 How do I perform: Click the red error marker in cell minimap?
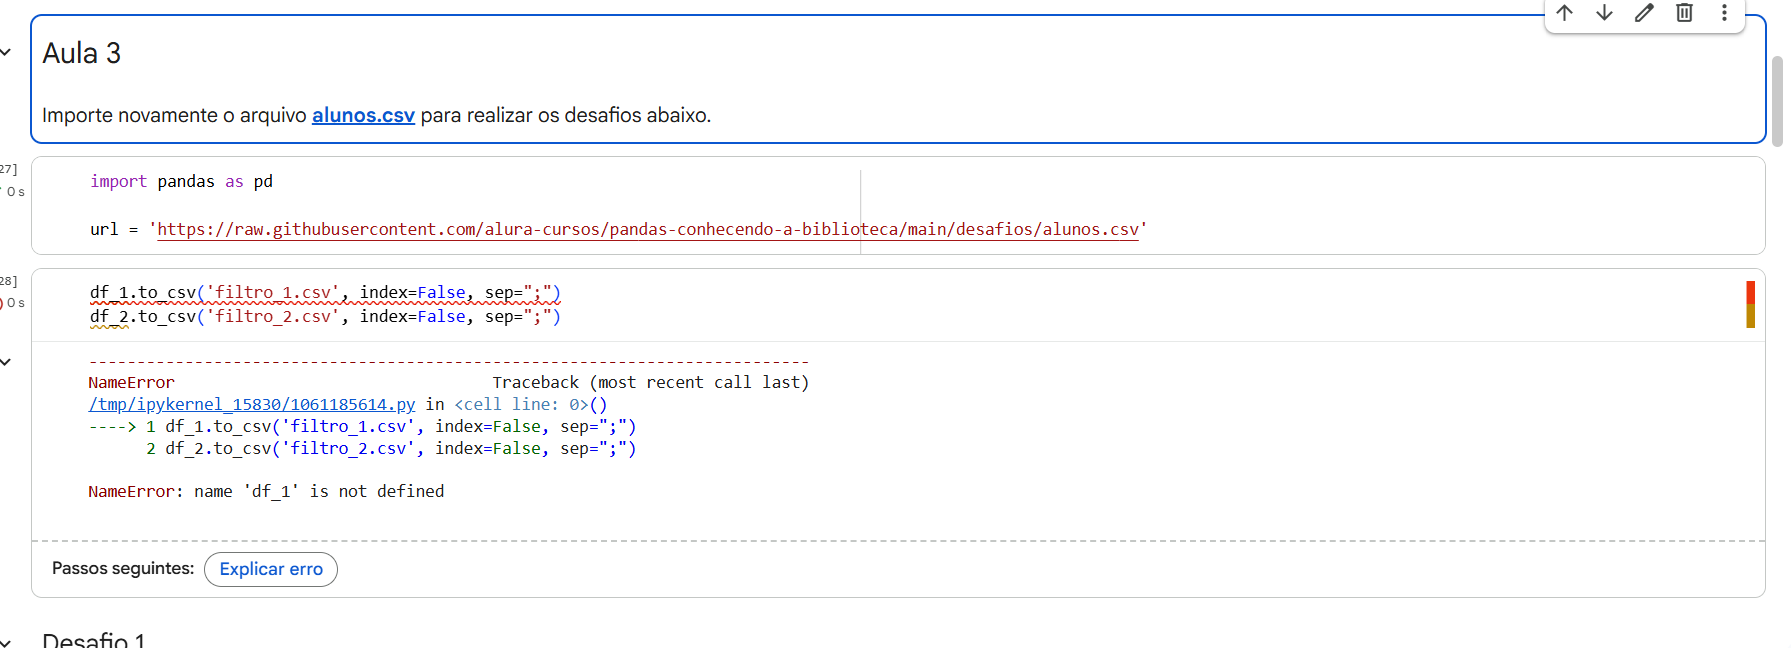(1751, 292)
